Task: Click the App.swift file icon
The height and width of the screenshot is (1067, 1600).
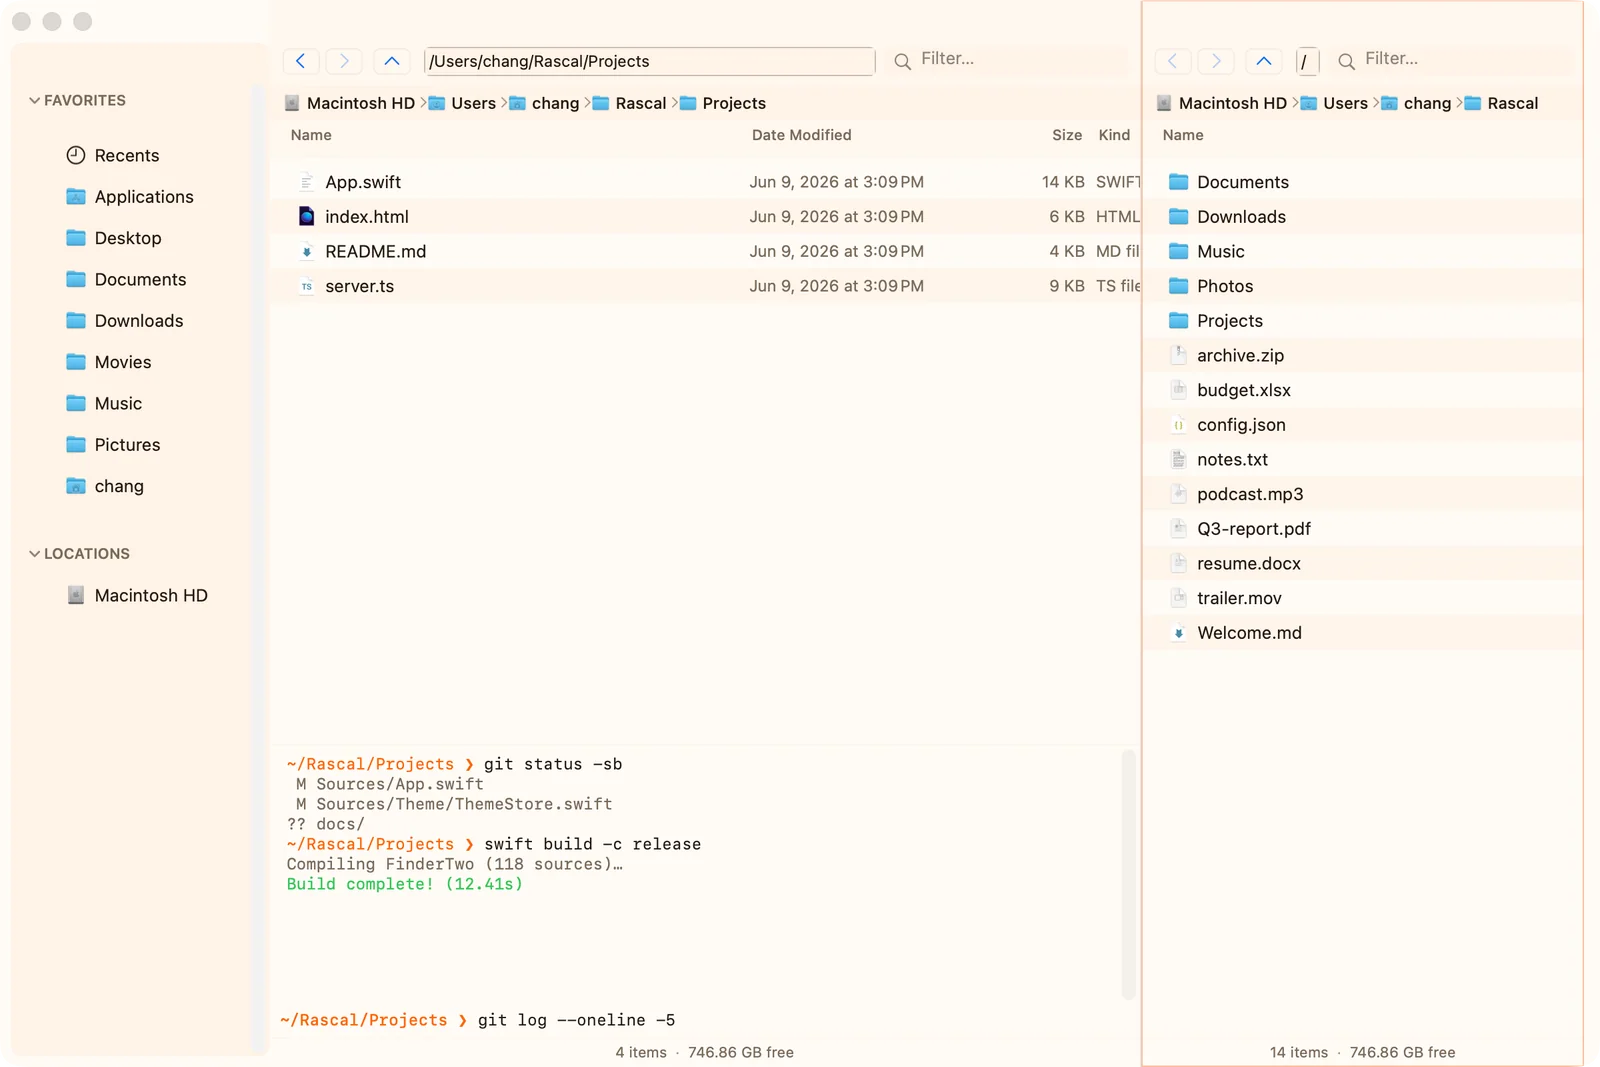Action: [306, 182]
